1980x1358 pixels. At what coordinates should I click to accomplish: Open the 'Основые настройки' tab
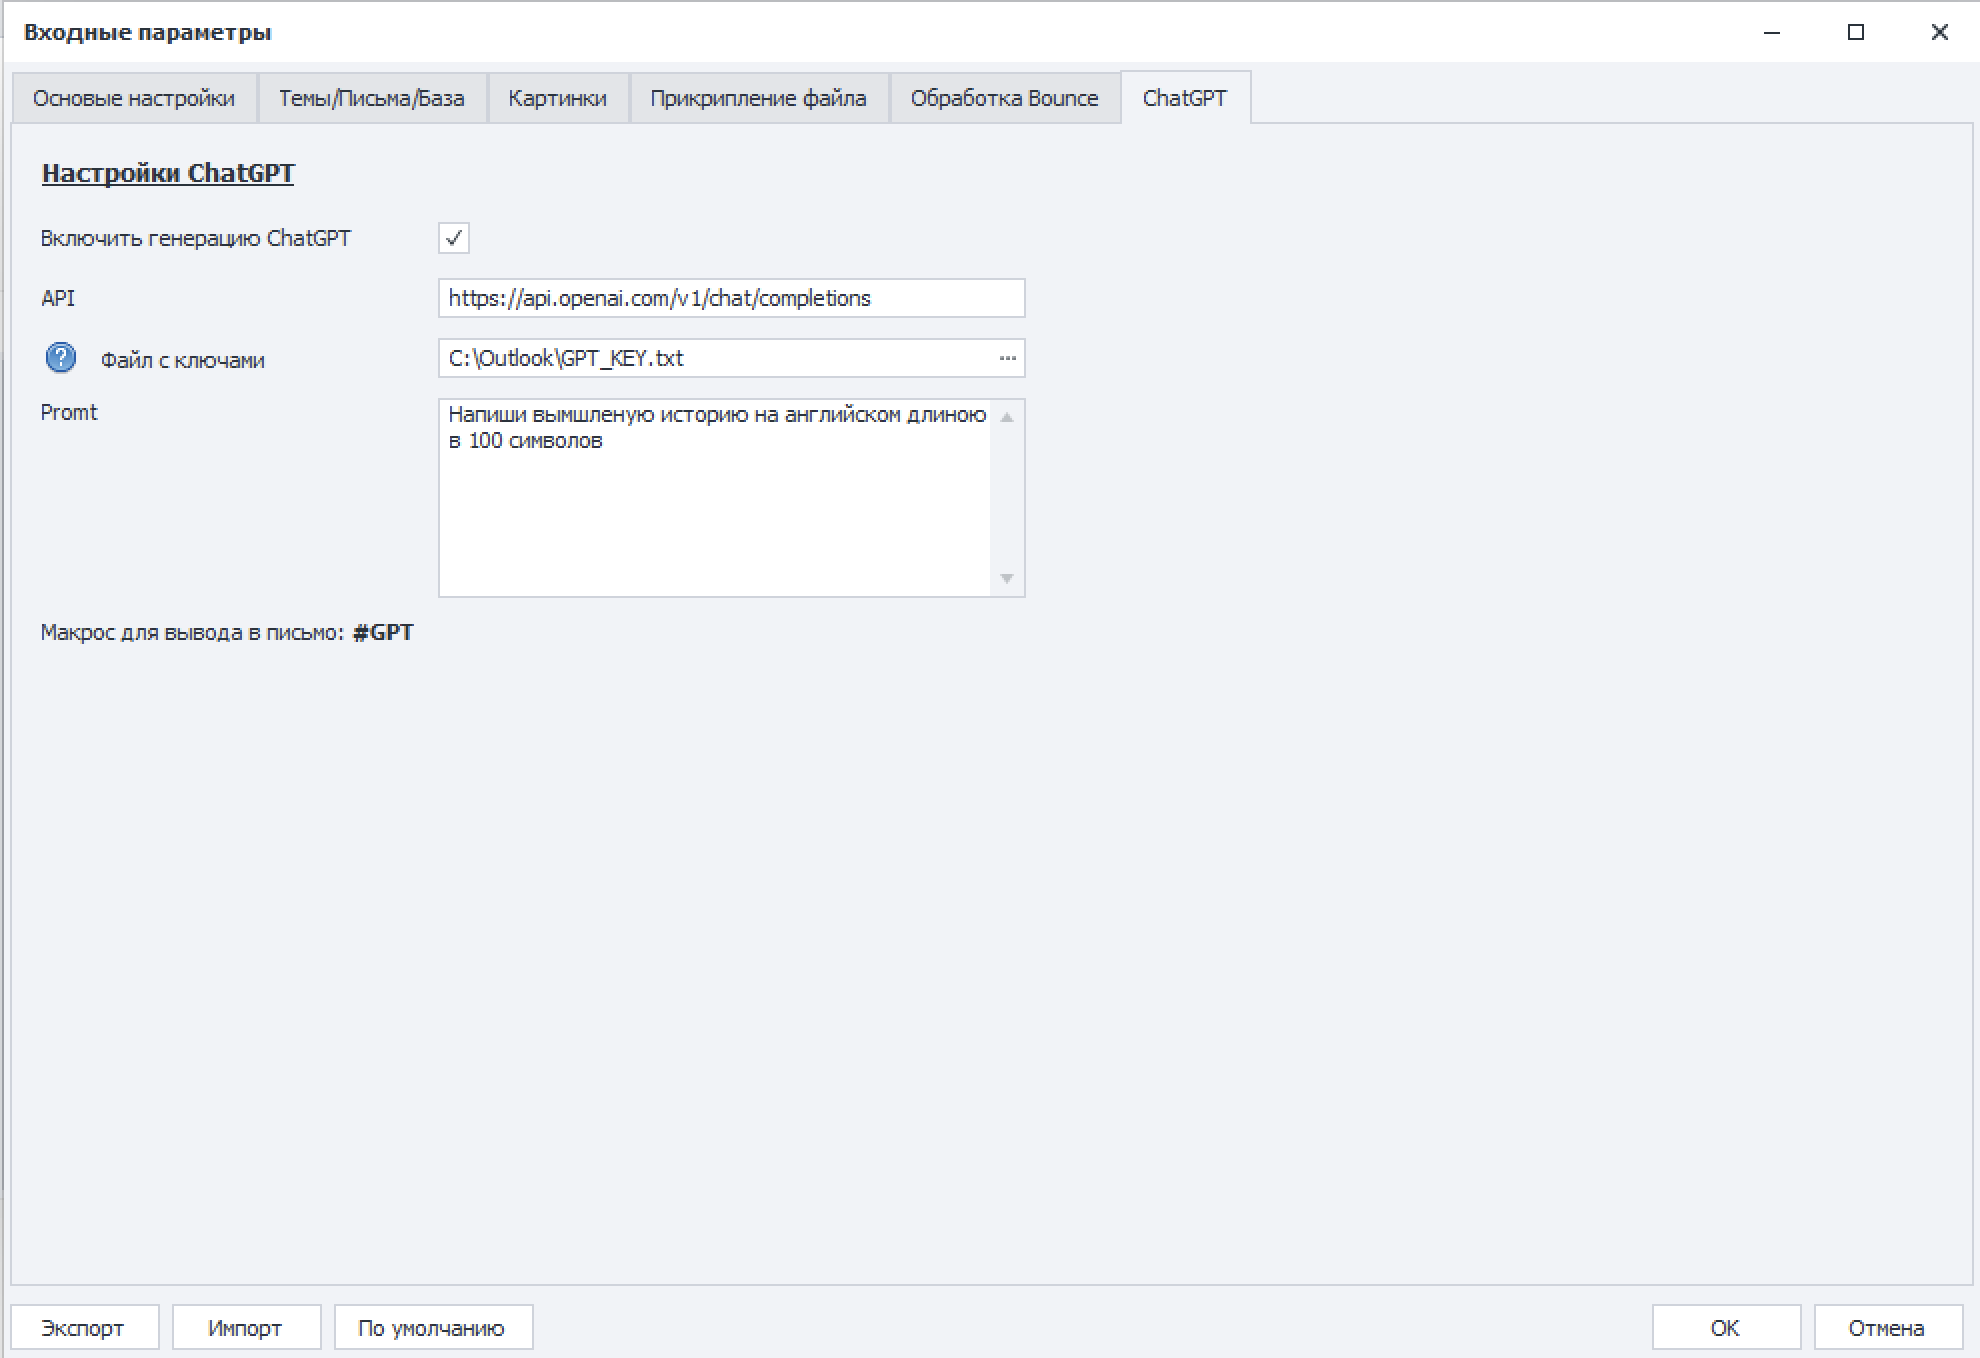[x=134, y=98]
